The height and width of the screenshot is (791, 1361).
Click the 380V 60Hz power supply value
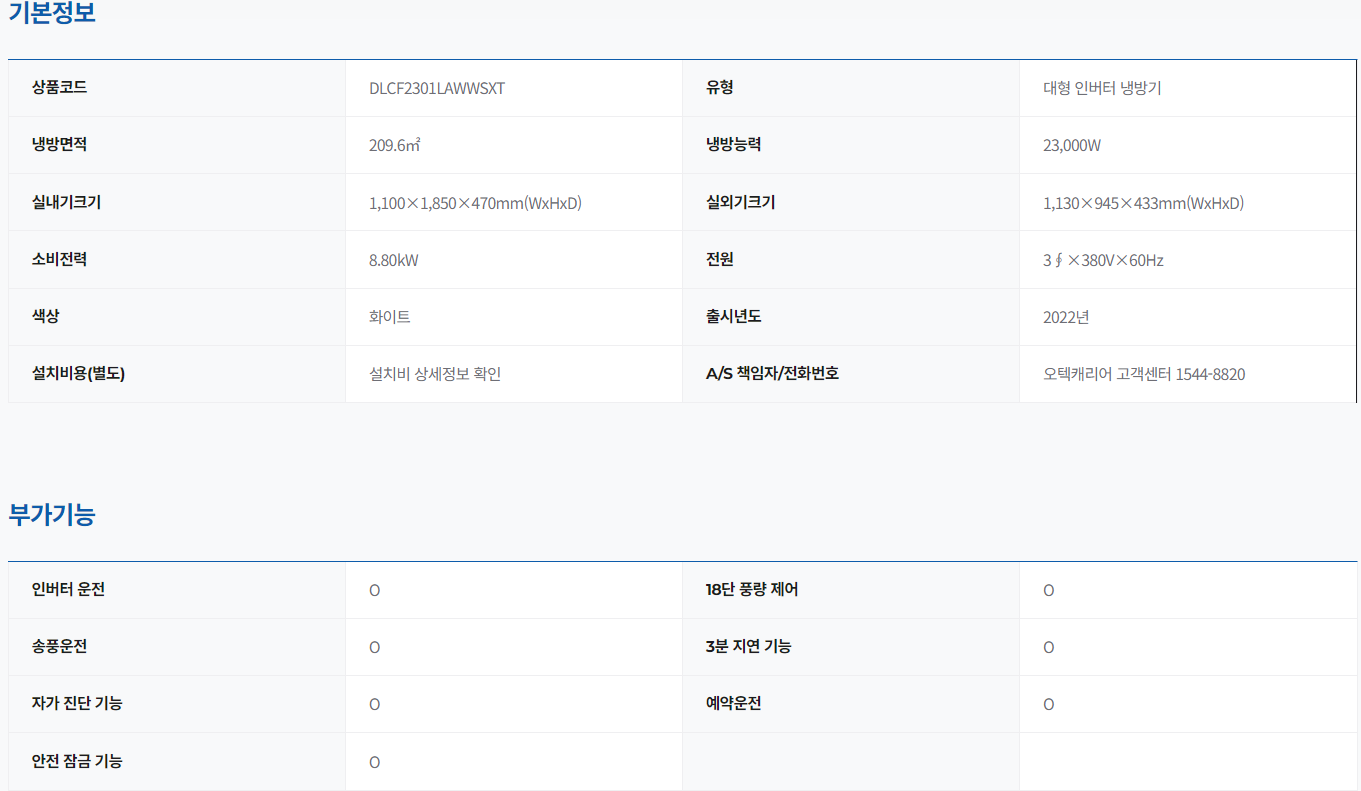click(x=1103, y=260)
